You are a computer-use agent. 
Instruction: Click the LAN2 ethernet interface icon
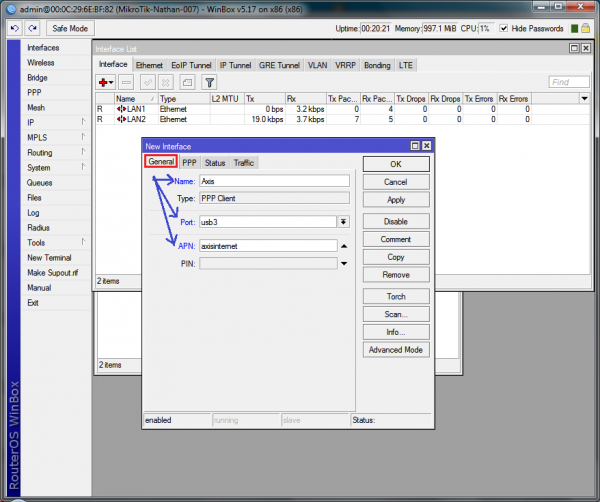pyautogui.click(x=121, y=119)
